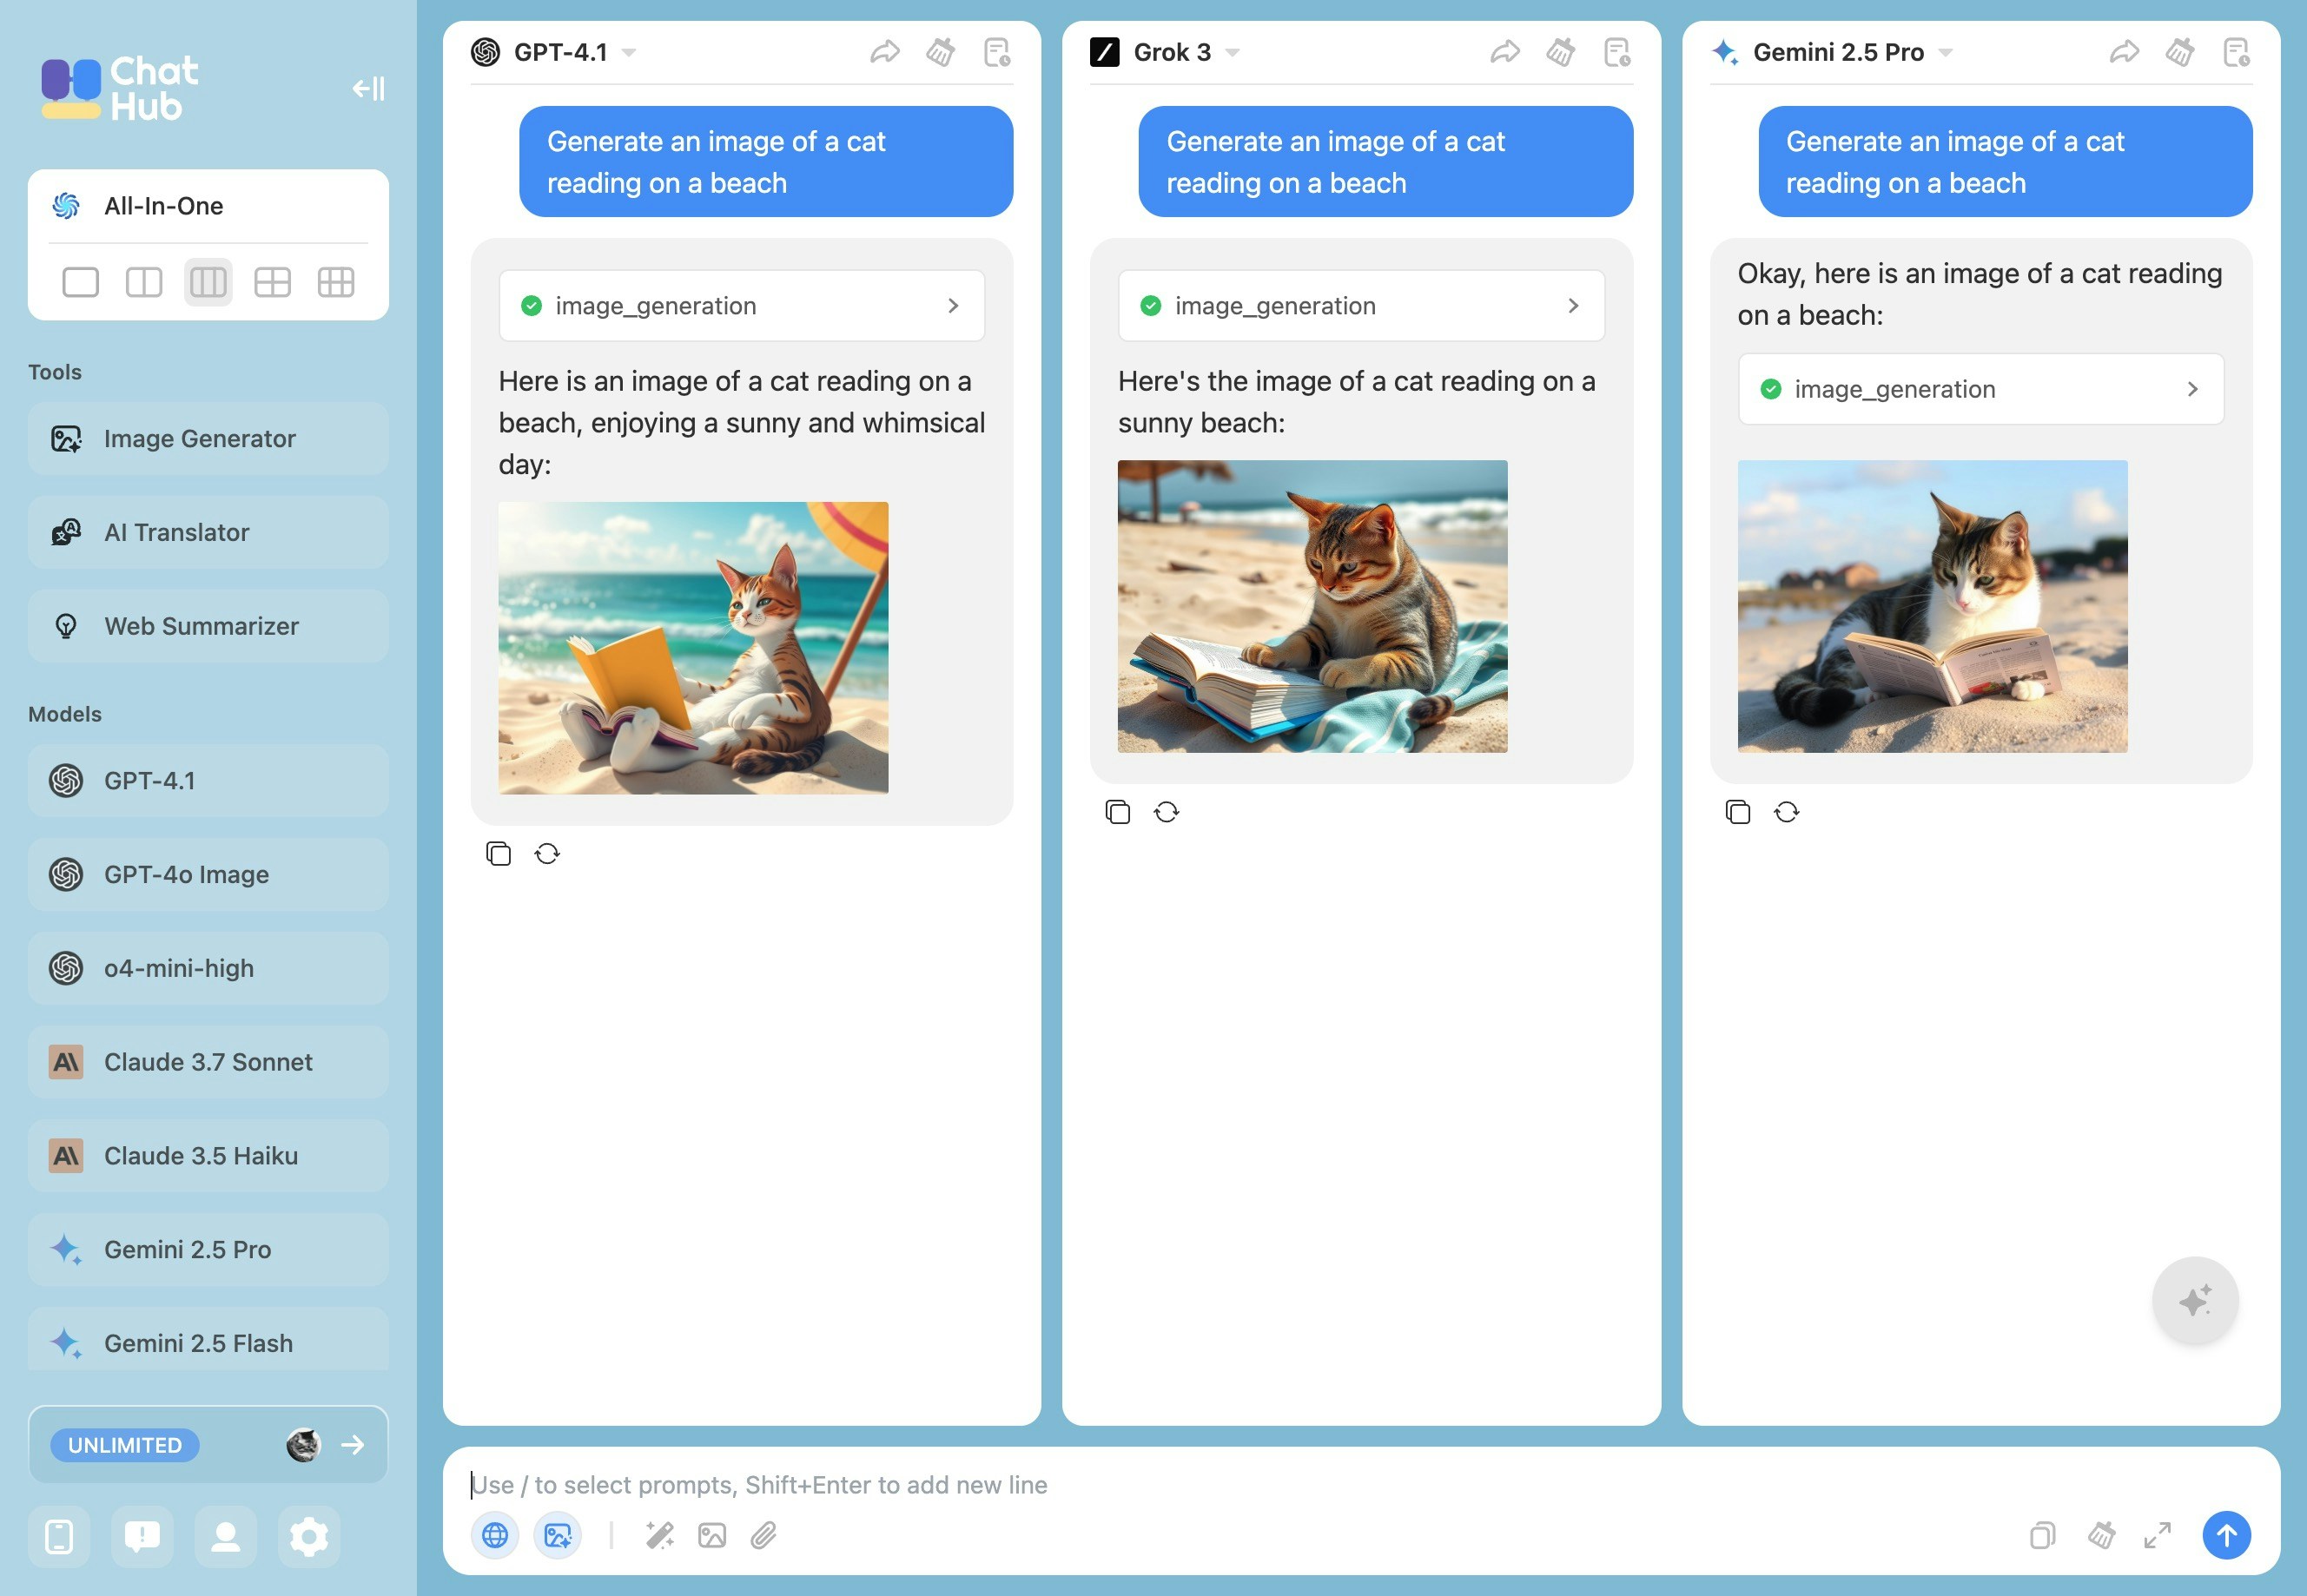The height and width of the screenshot is (1596, 2307).
Task: Click the paperclip attach file icon
Action: [764, 1535]
